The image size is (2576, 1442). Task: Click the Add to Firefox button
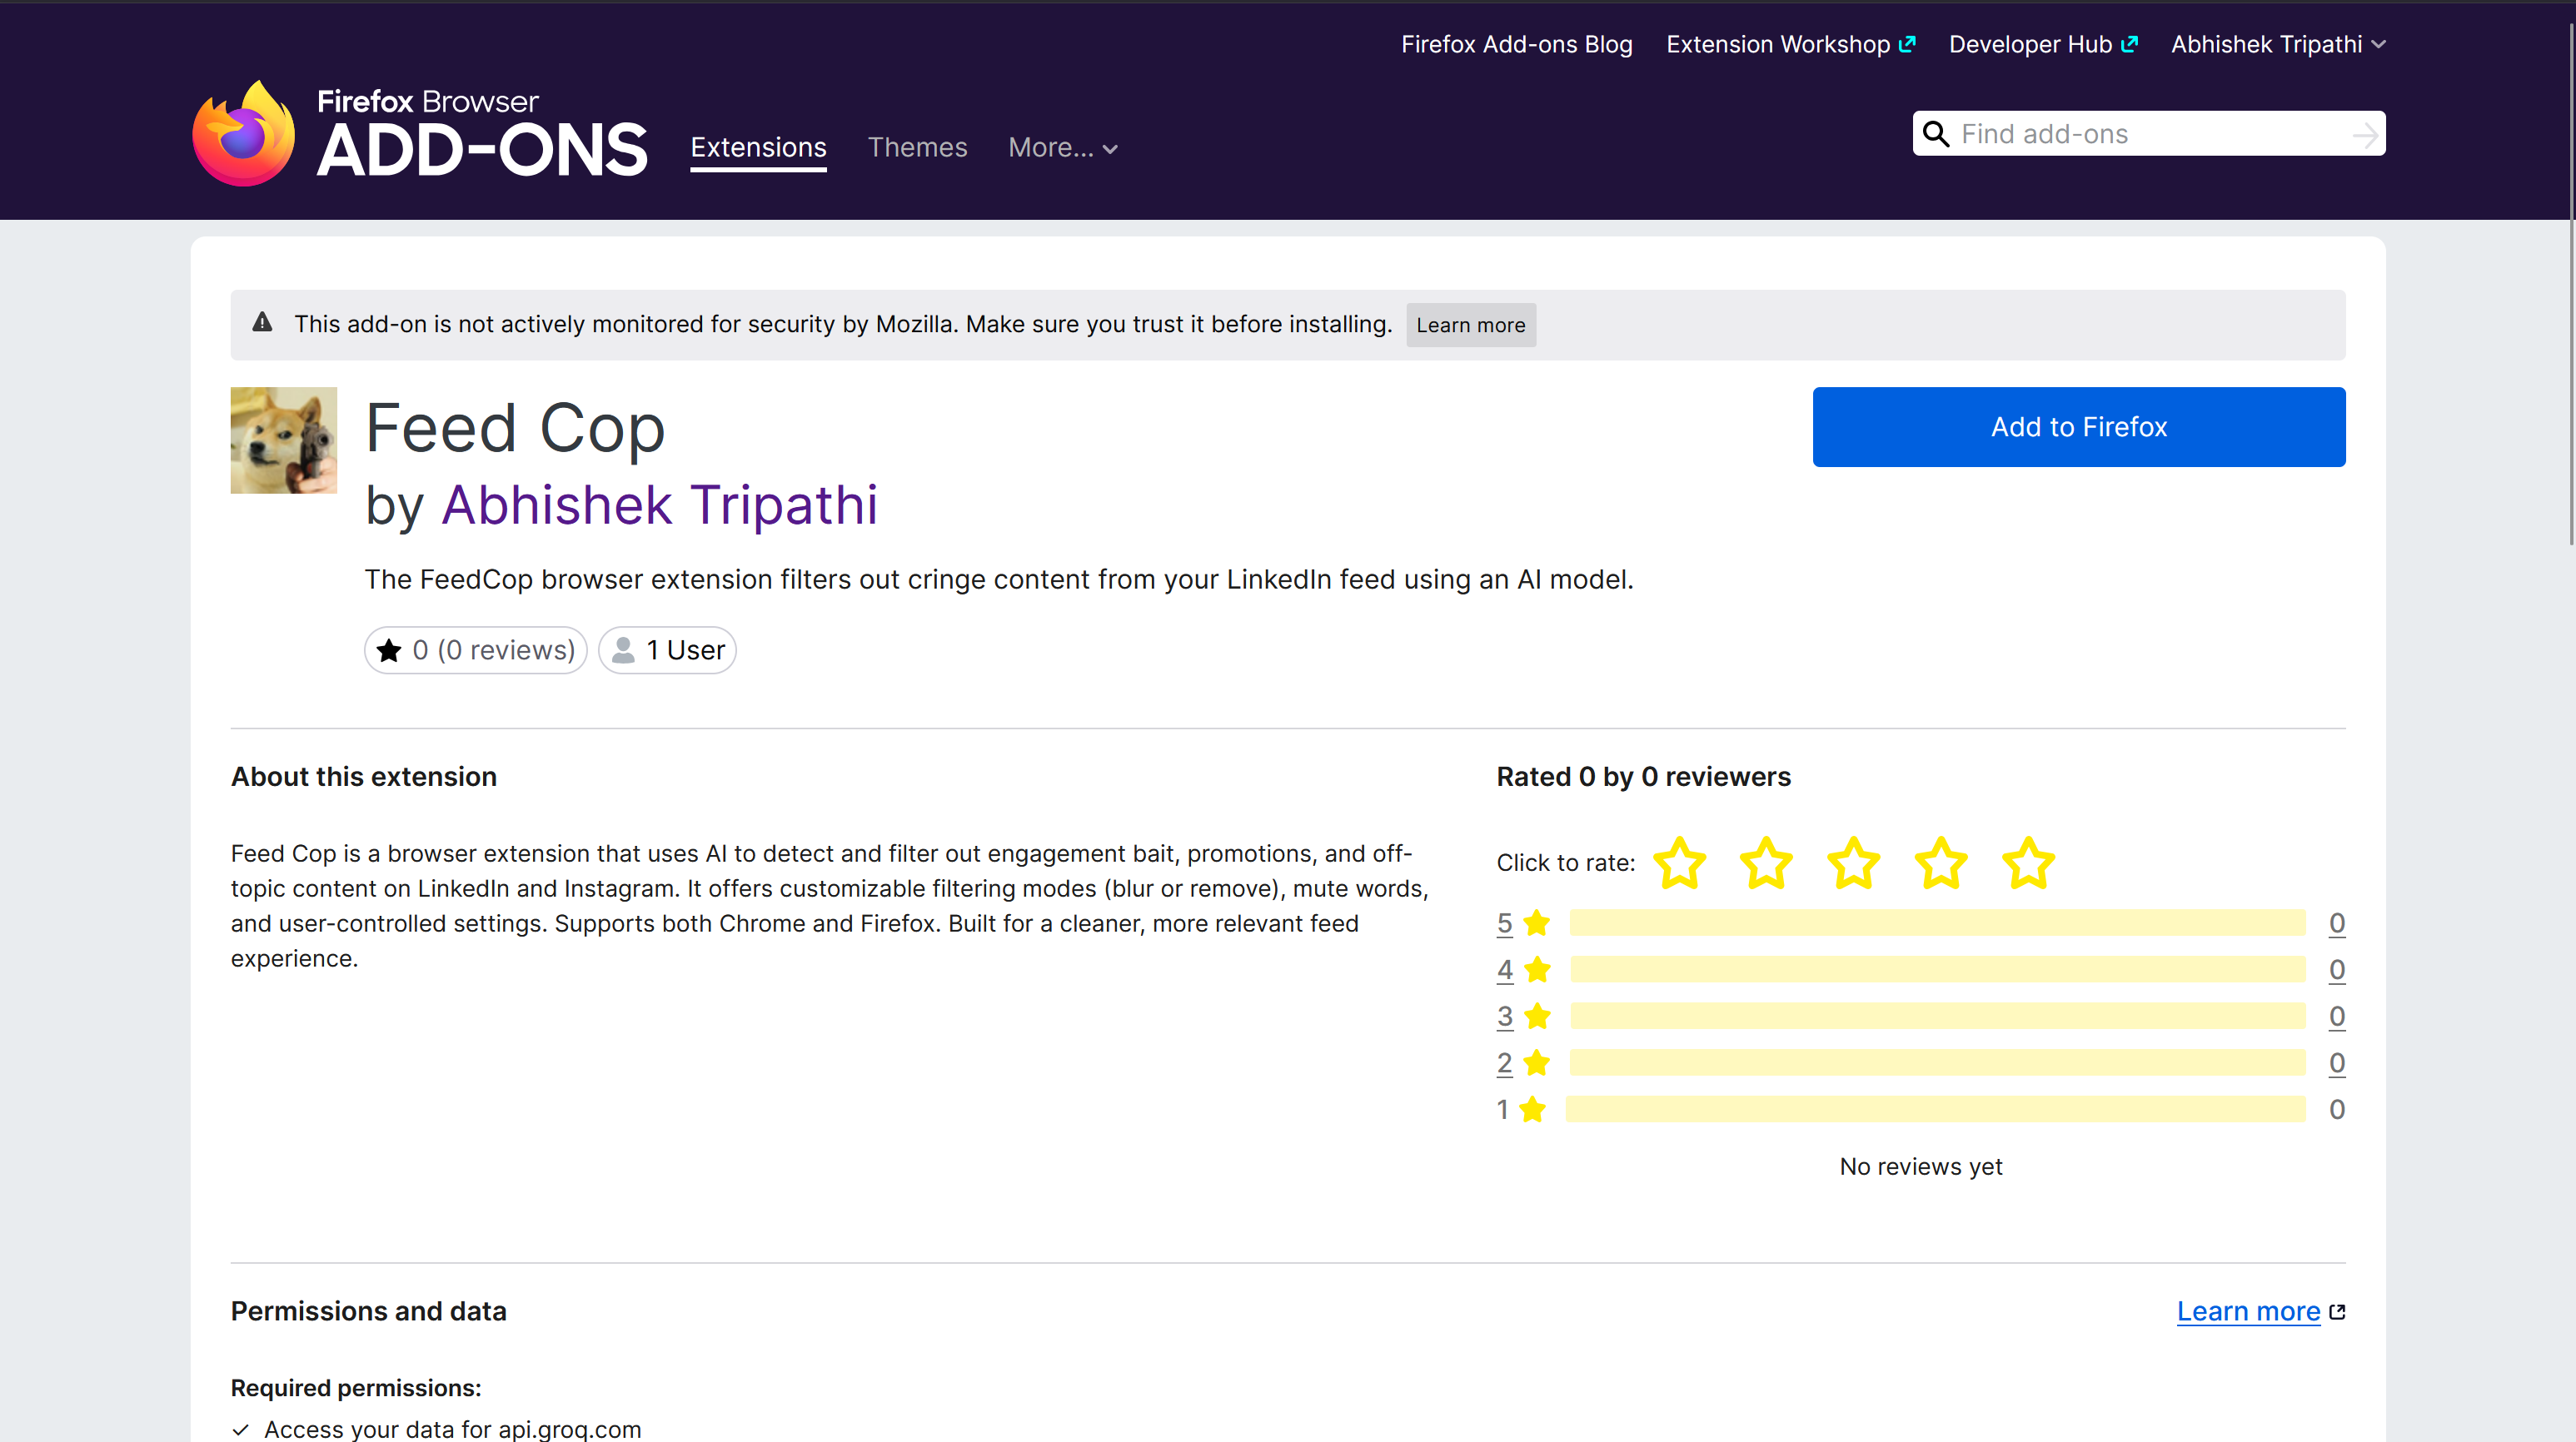[2079, 426]
